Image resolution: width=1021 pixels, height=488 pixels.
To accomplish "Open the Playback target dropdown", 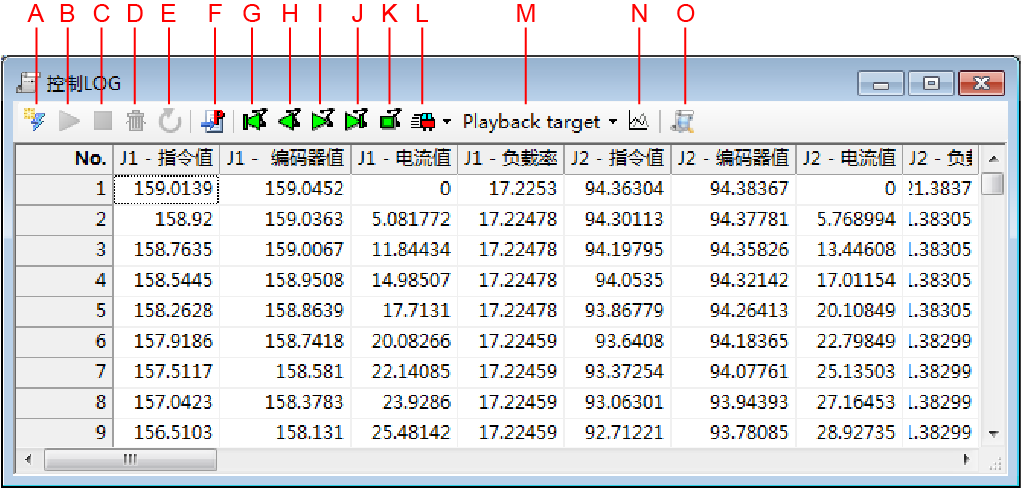I will [x=540, y=122].
